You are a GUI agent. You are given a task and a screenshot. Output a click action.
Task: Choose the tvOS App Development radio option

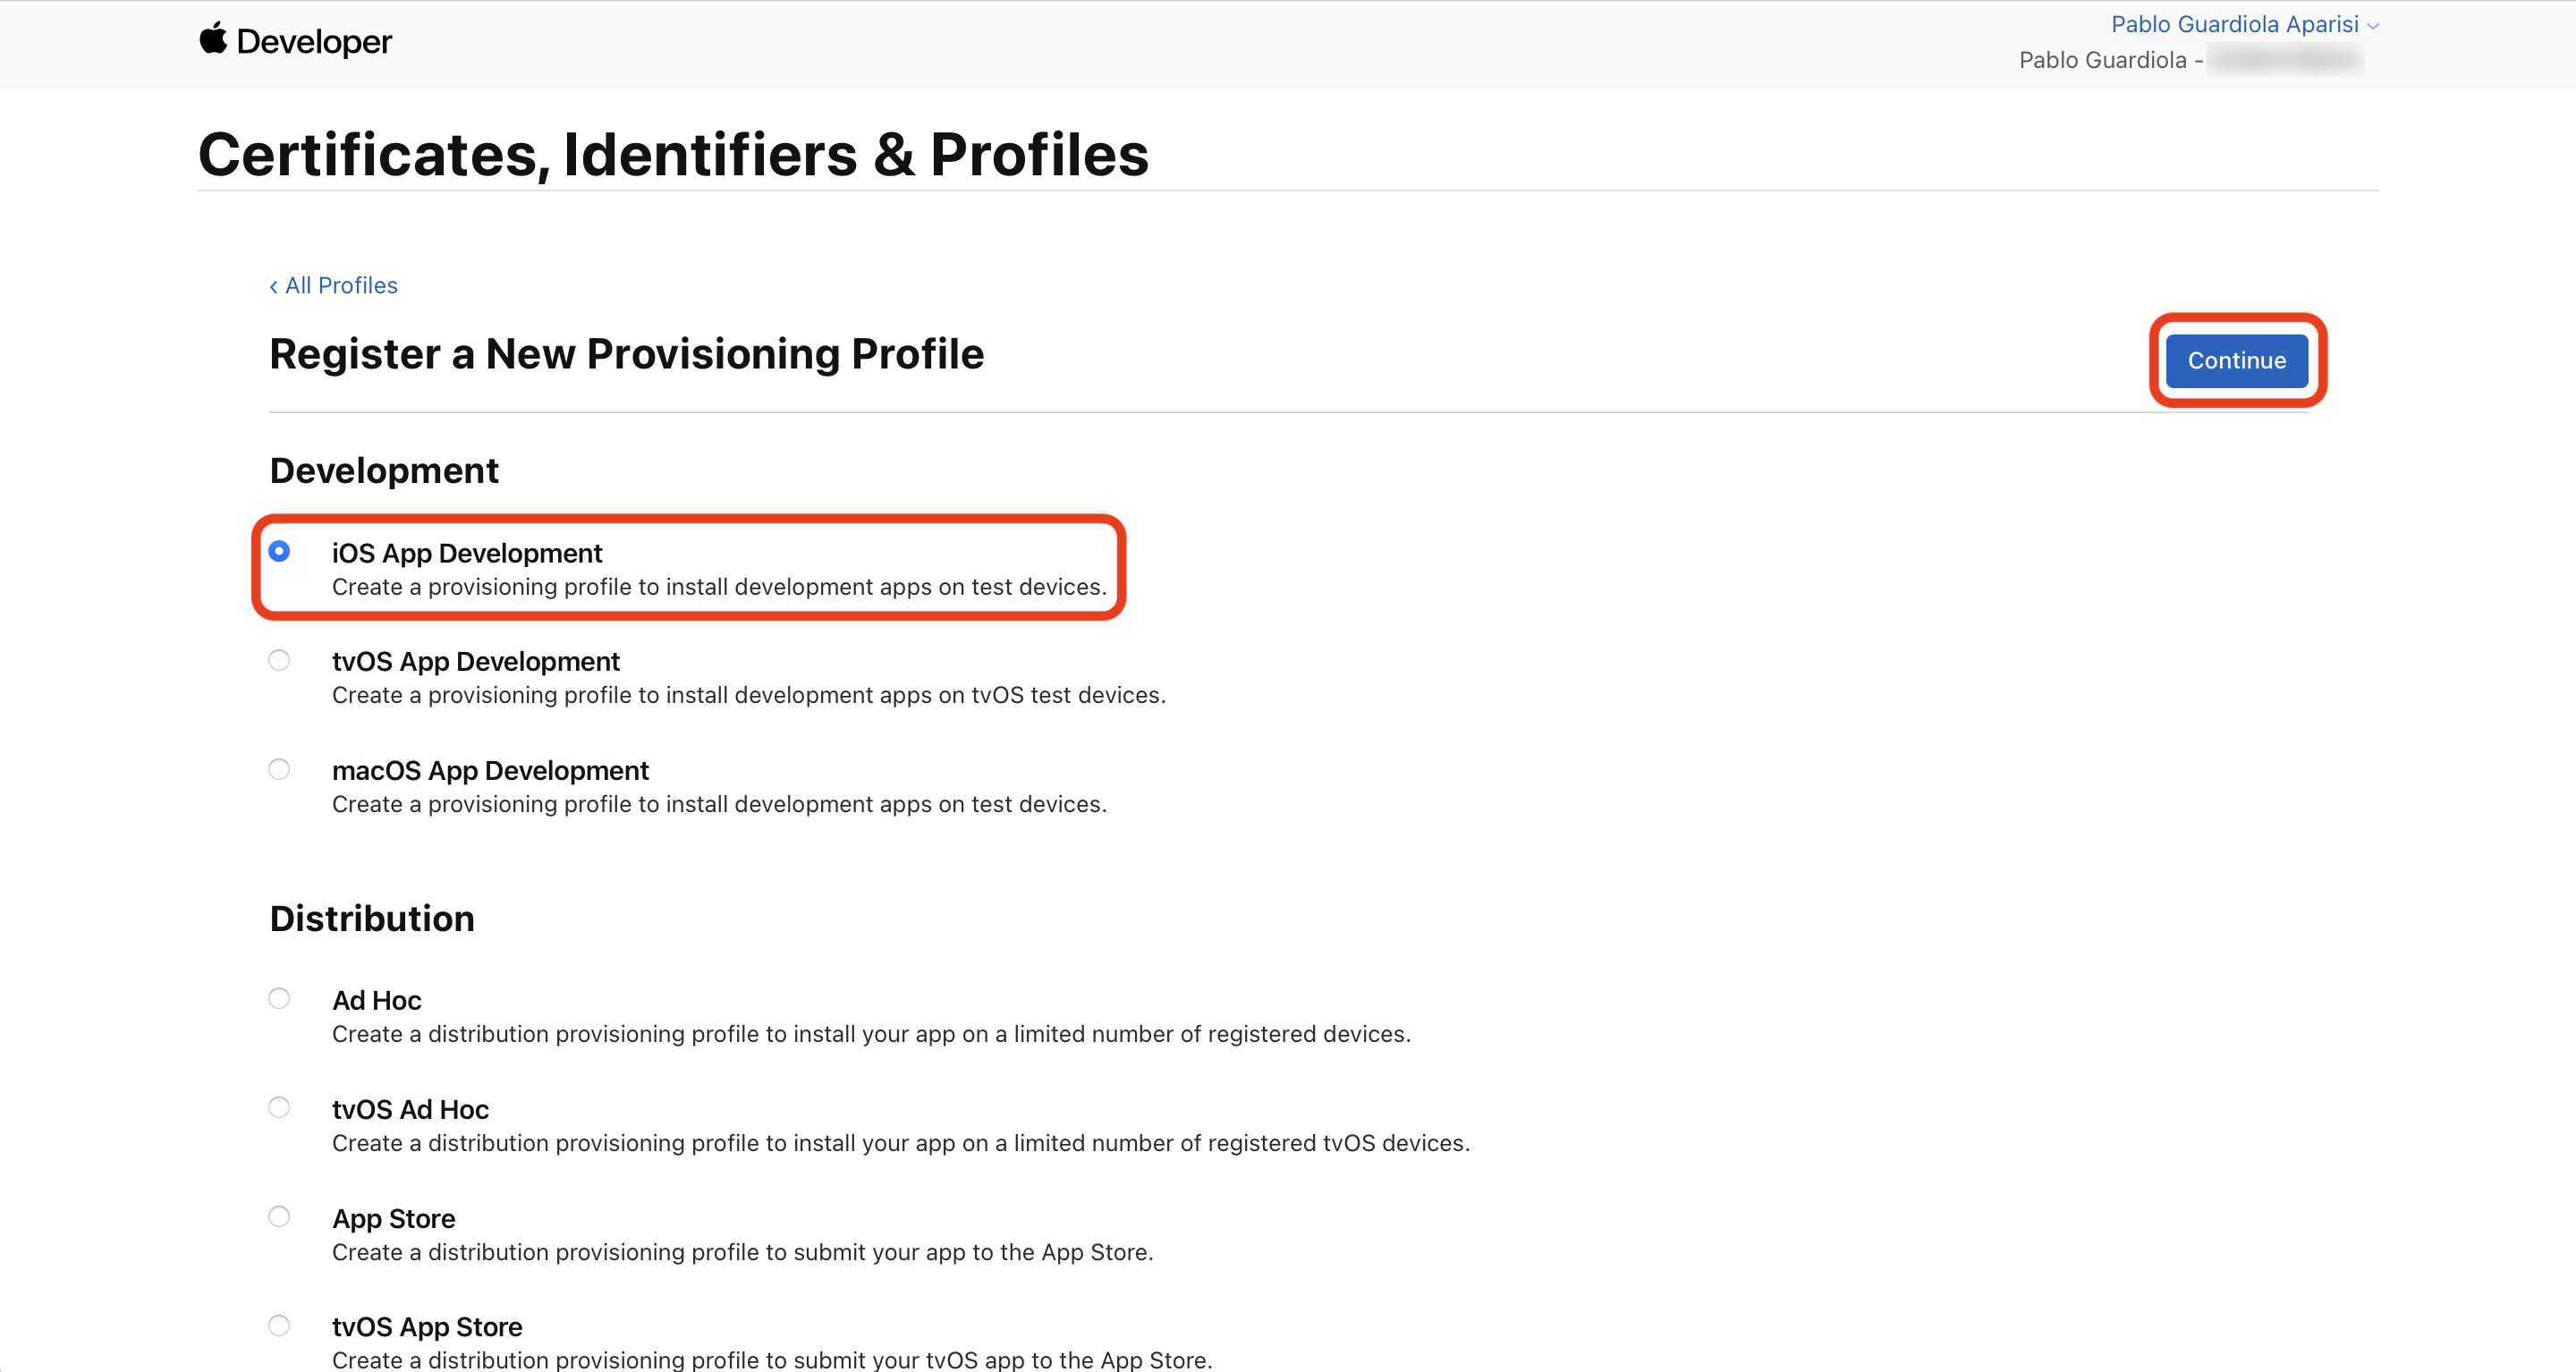click(279, 660)
